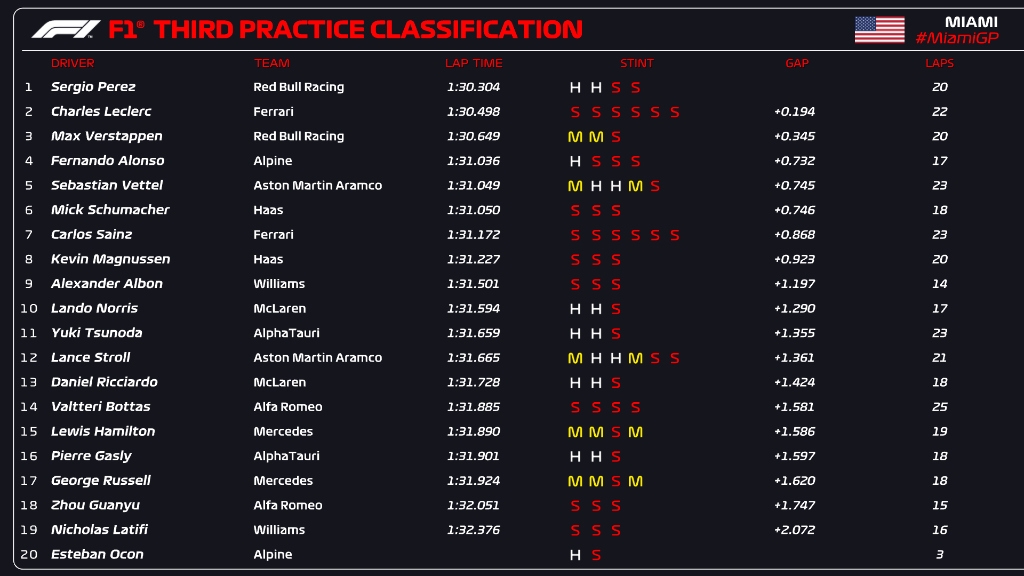Click the soft tyre in Russell's stint
Screen dimensions: 1024x576
(616, 481)
